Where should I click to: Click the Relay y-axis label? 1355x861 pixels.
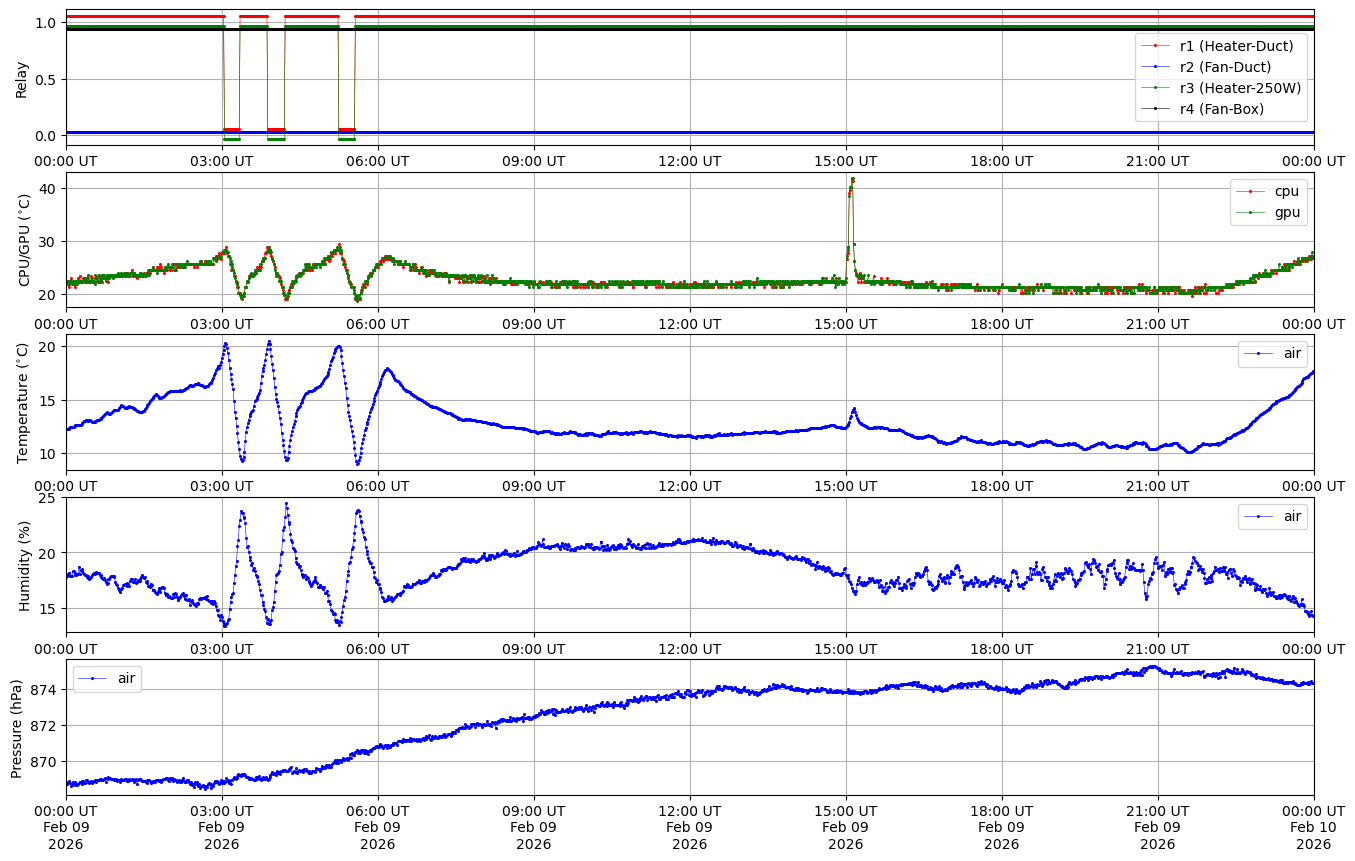tap(22, 78)
